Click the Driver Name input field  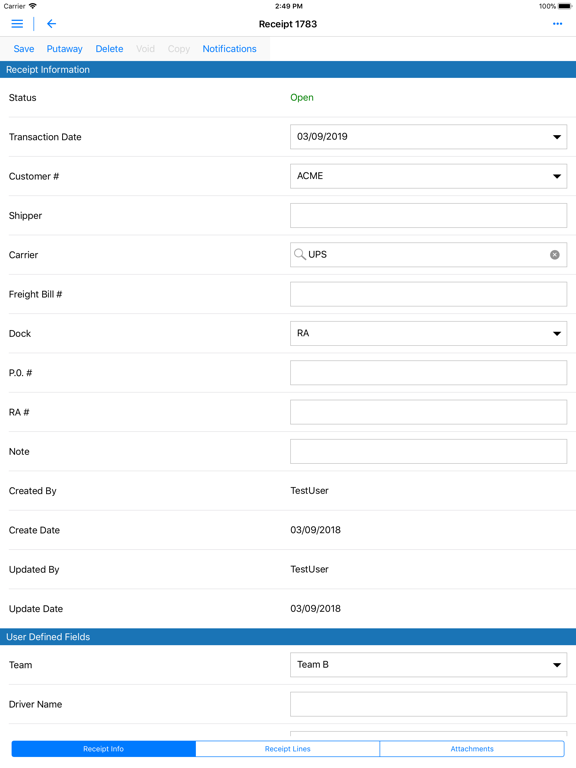coord(429,704)
